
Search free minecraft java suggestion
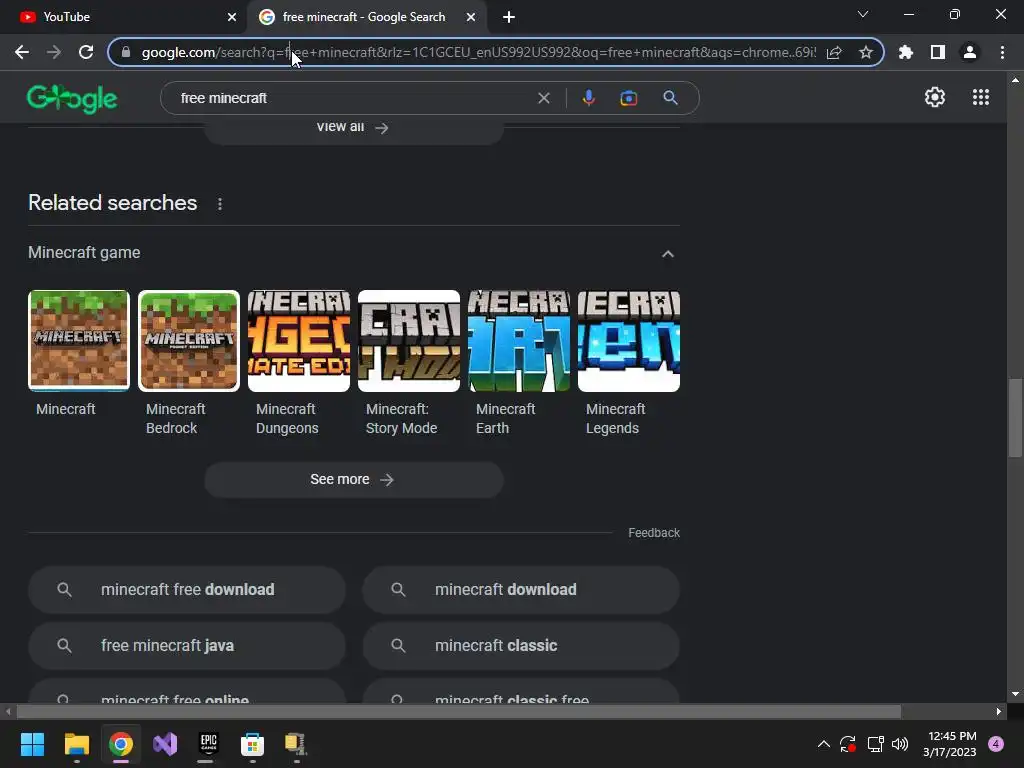coord(187,646)
